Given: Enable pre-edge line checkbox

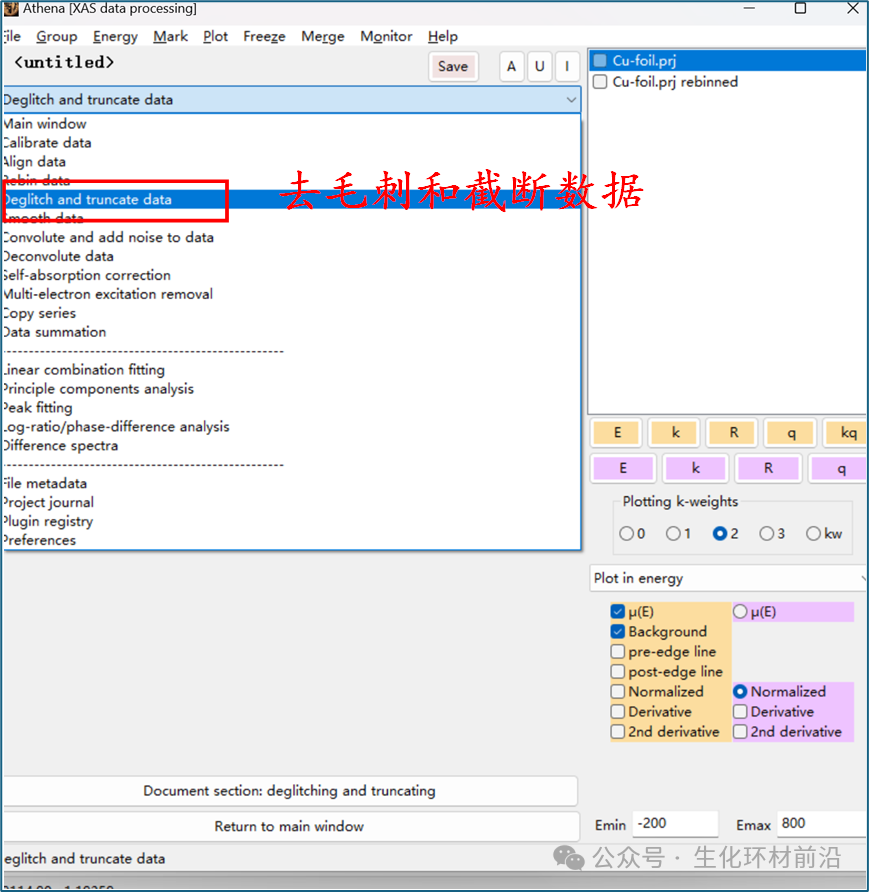Looking at the screenshot, I should pos(618,651).
